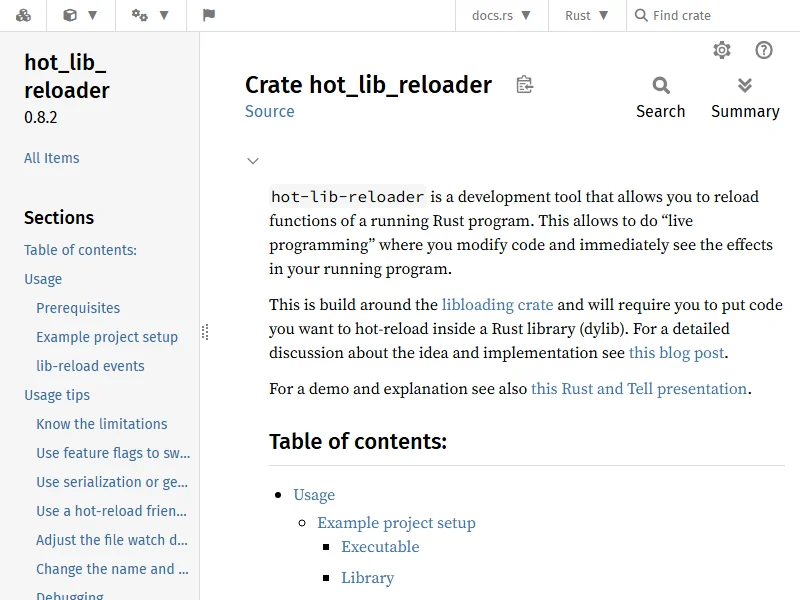Open the crate package dropdown menu
Image resolution: width=800 pixels, height=600 pixels.
click(x=80, y=16)
